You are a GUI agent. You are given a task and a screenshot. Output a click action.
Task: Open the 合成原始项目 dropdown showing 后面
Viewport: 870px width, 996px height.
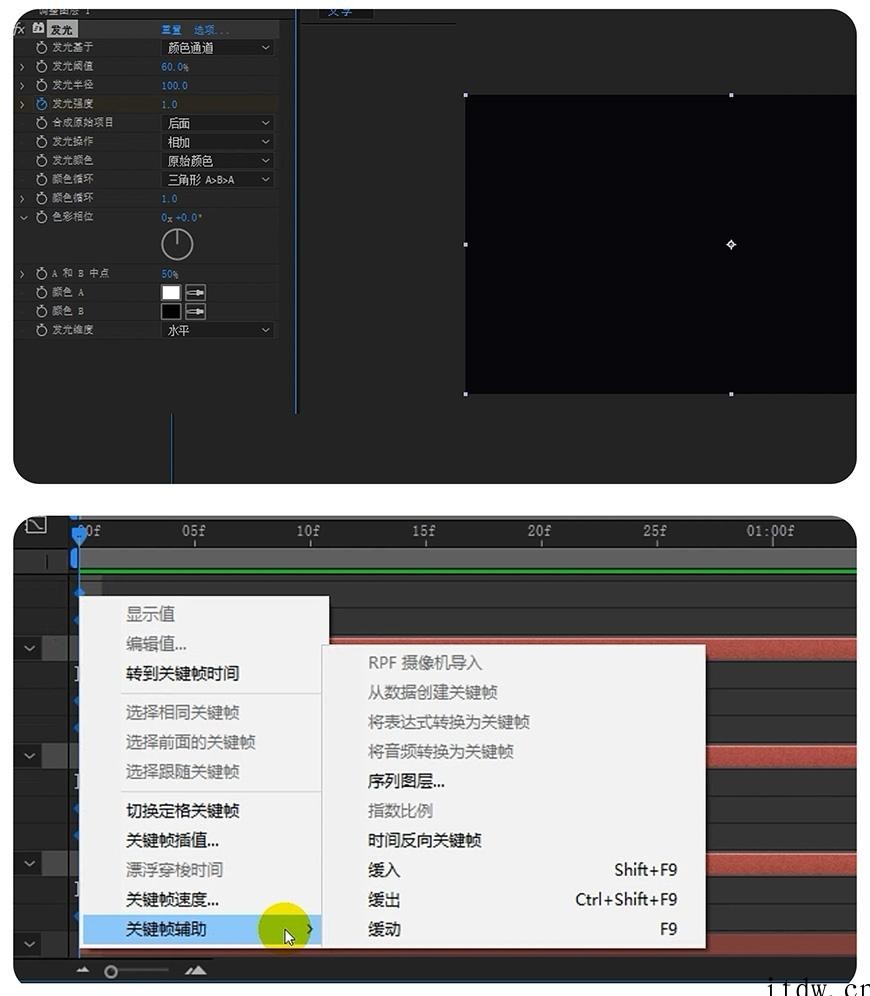tap(218, 123)
